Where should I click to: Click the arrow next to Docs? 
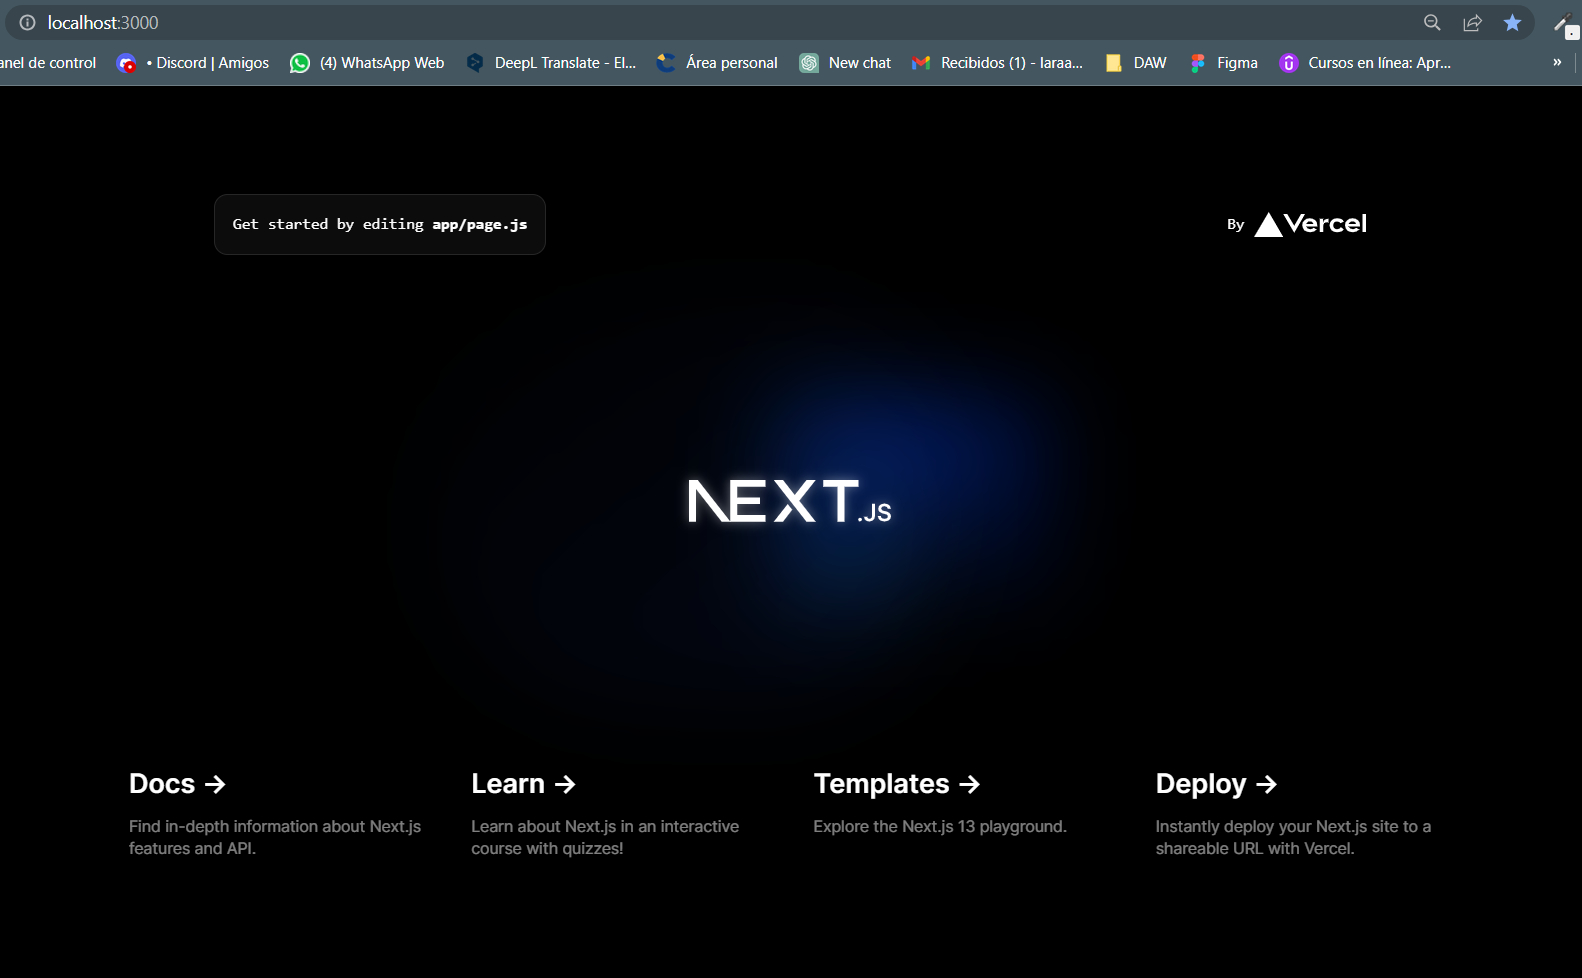click(215, 784)
